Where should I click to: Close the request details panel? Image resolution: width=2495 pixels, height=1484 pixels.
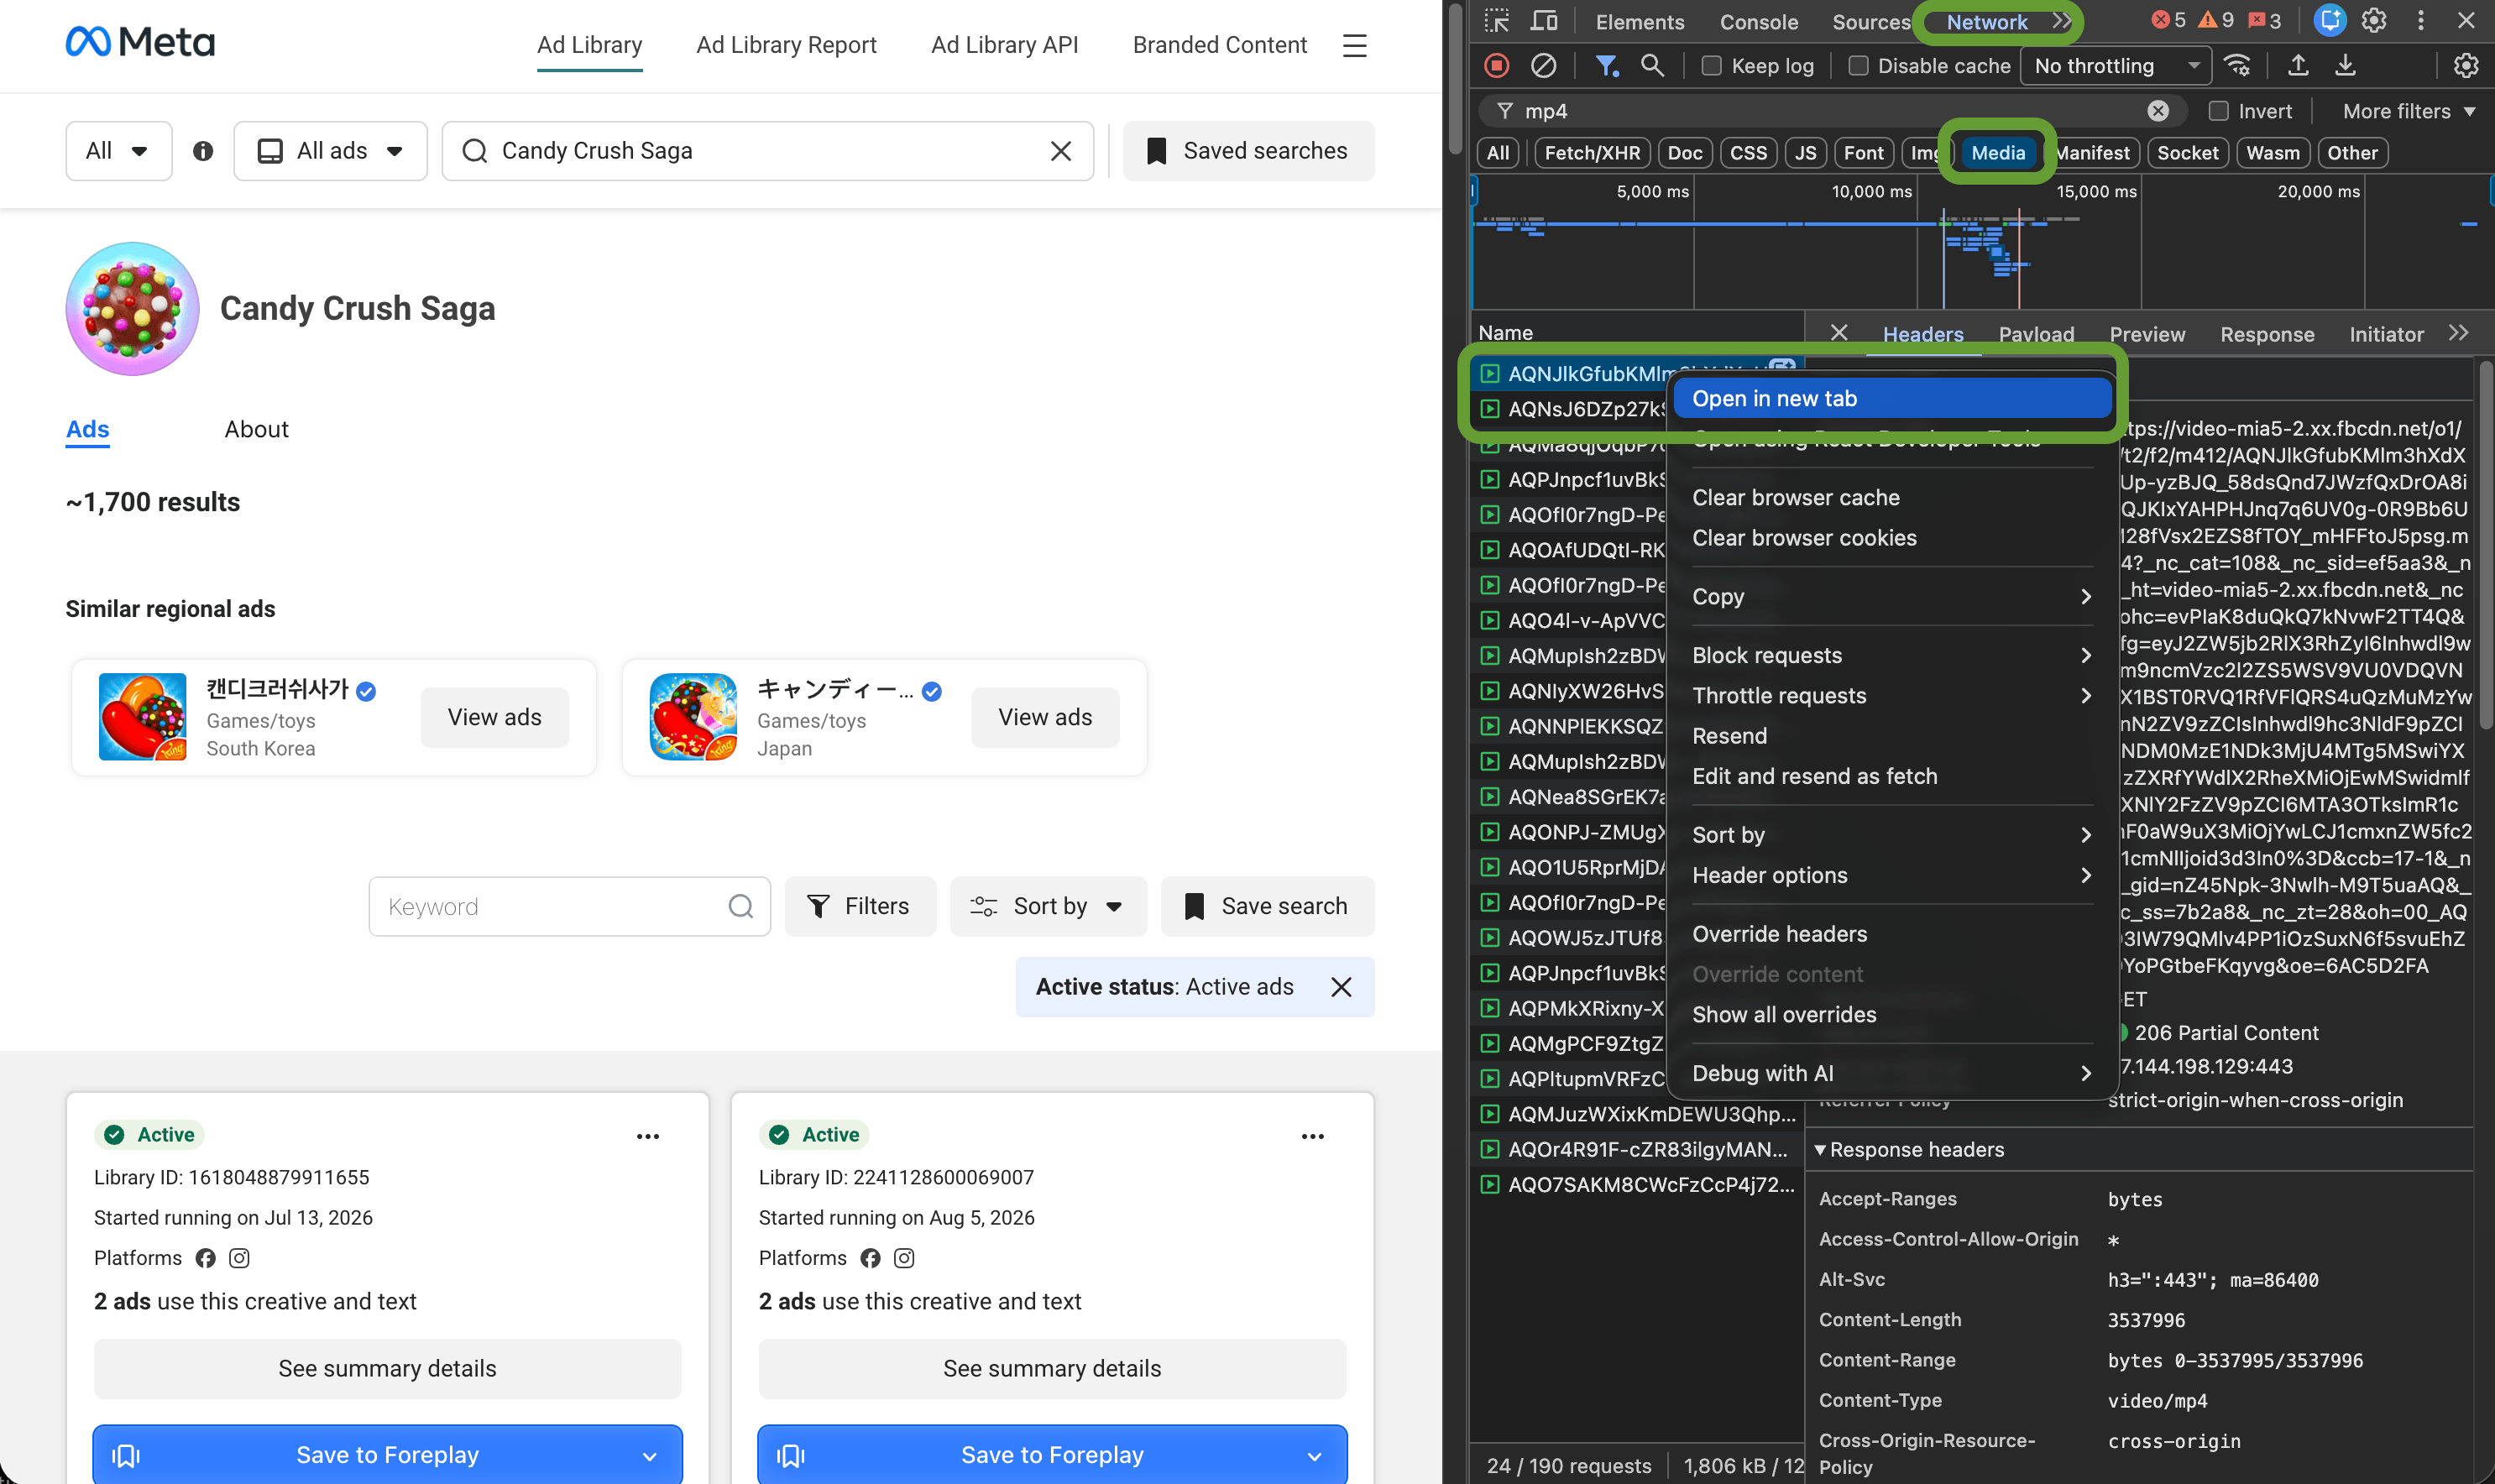1838,333
